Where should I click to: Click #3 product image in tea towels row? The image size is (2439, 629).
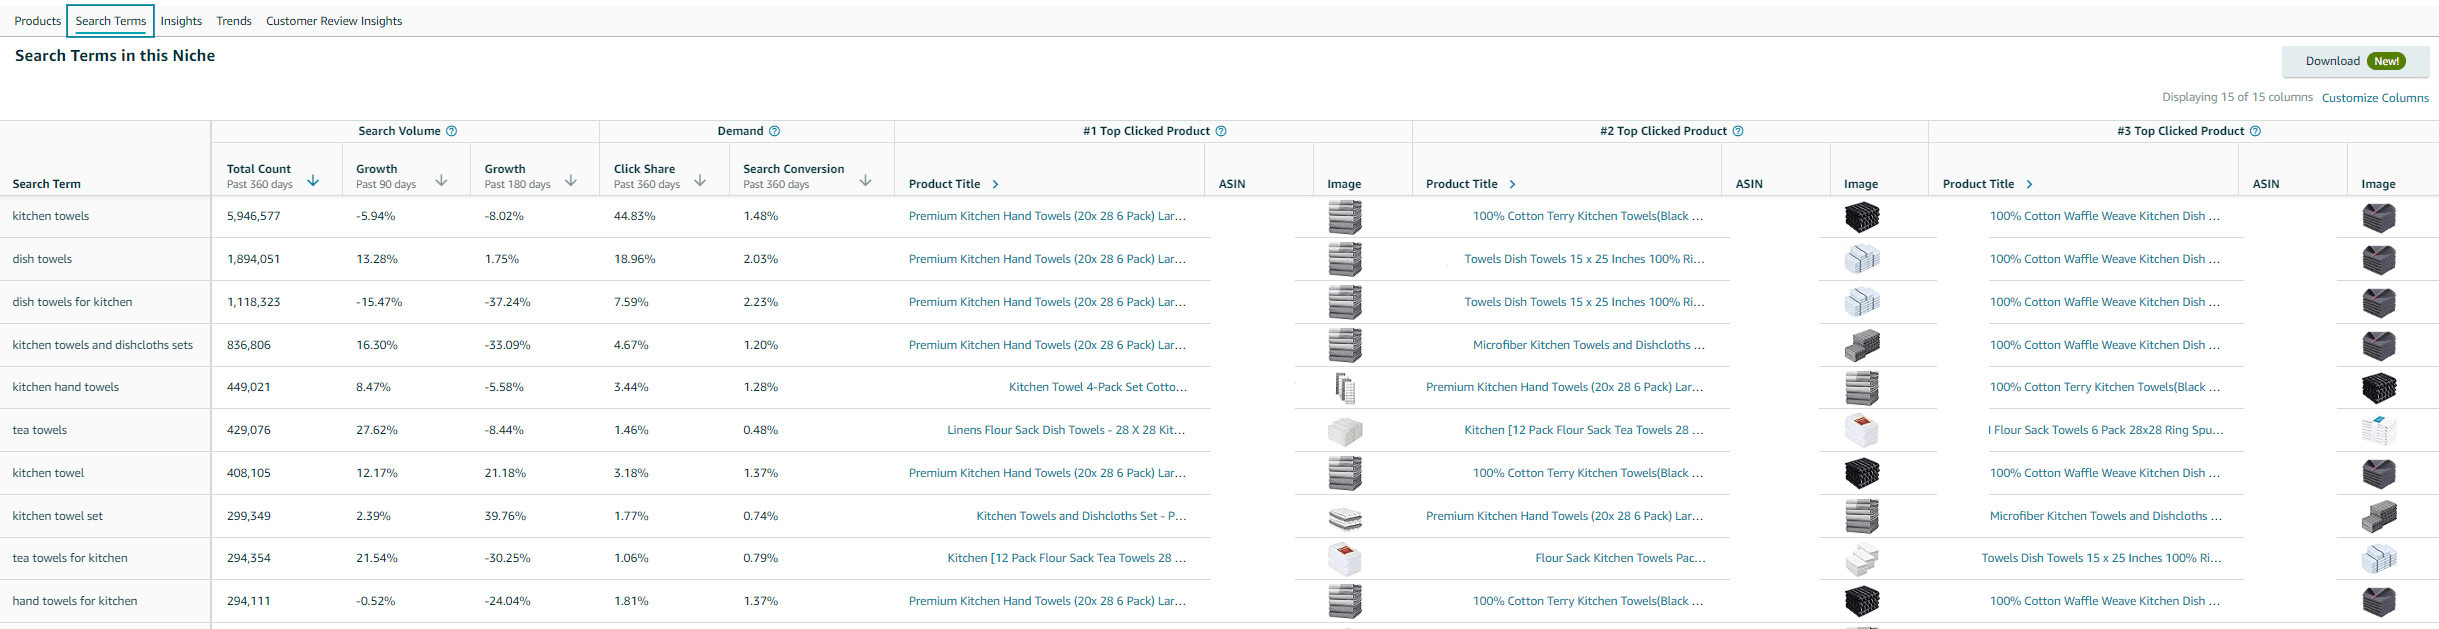tap(2378, 430)
